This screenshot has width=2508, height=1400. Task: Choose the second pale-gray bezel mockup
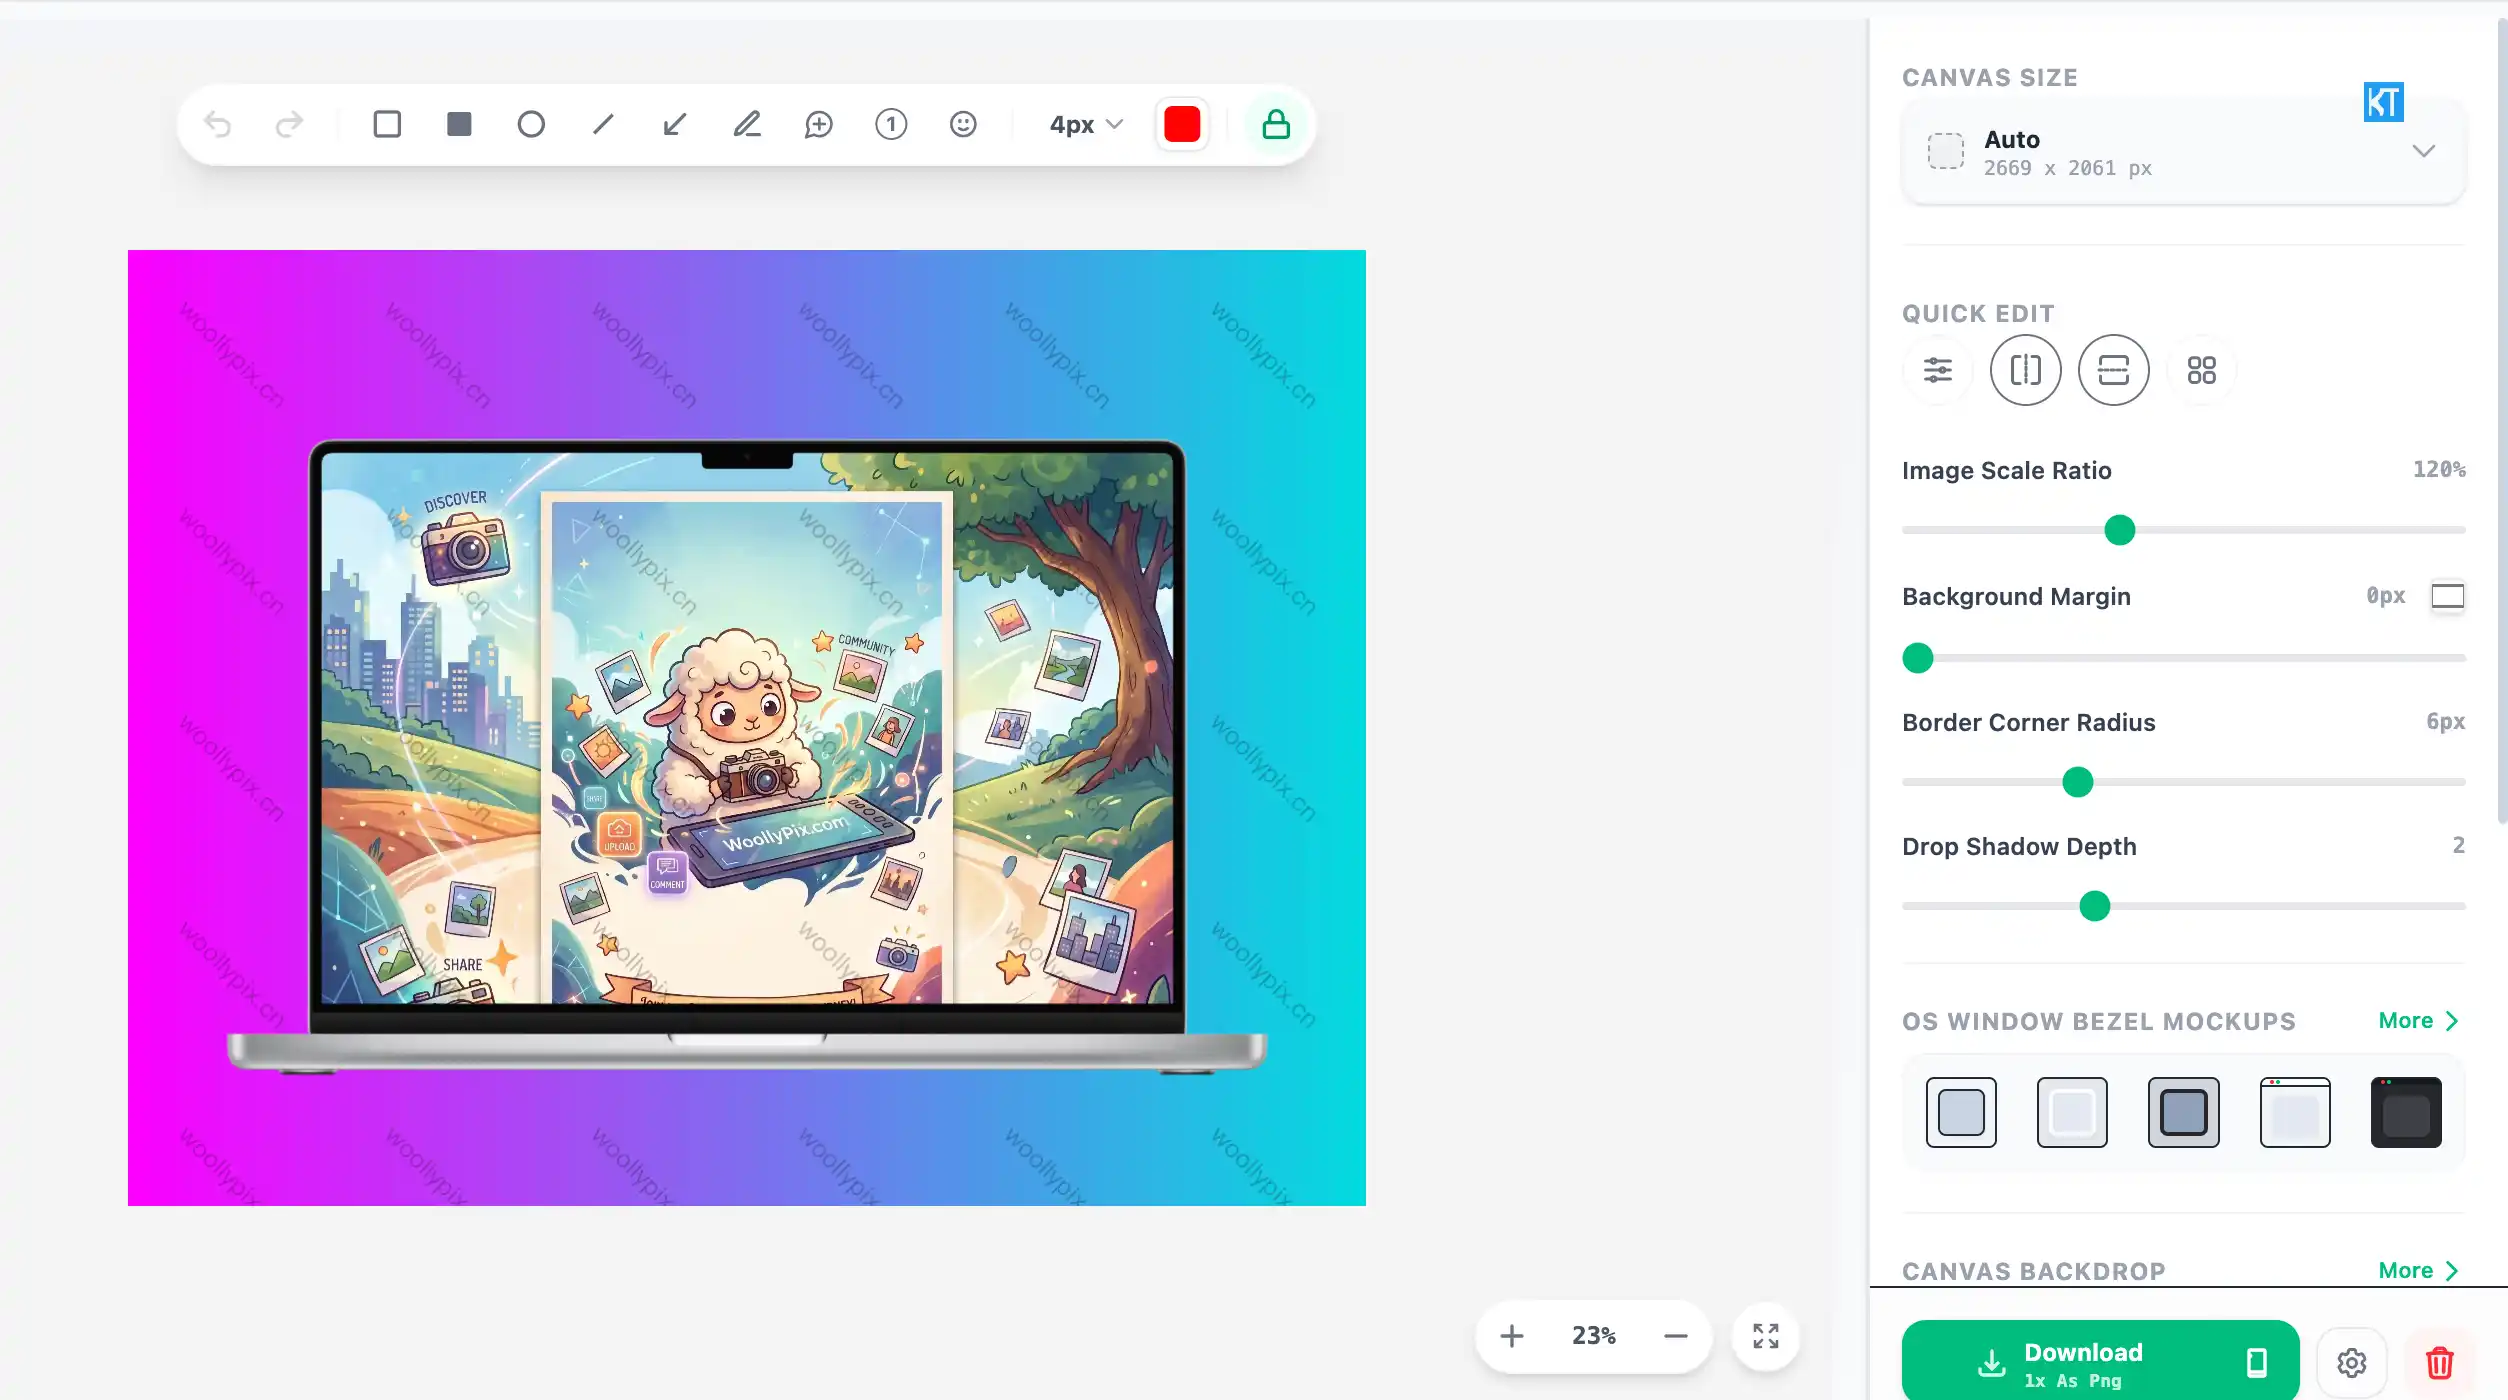[x=2072, y=1112]
